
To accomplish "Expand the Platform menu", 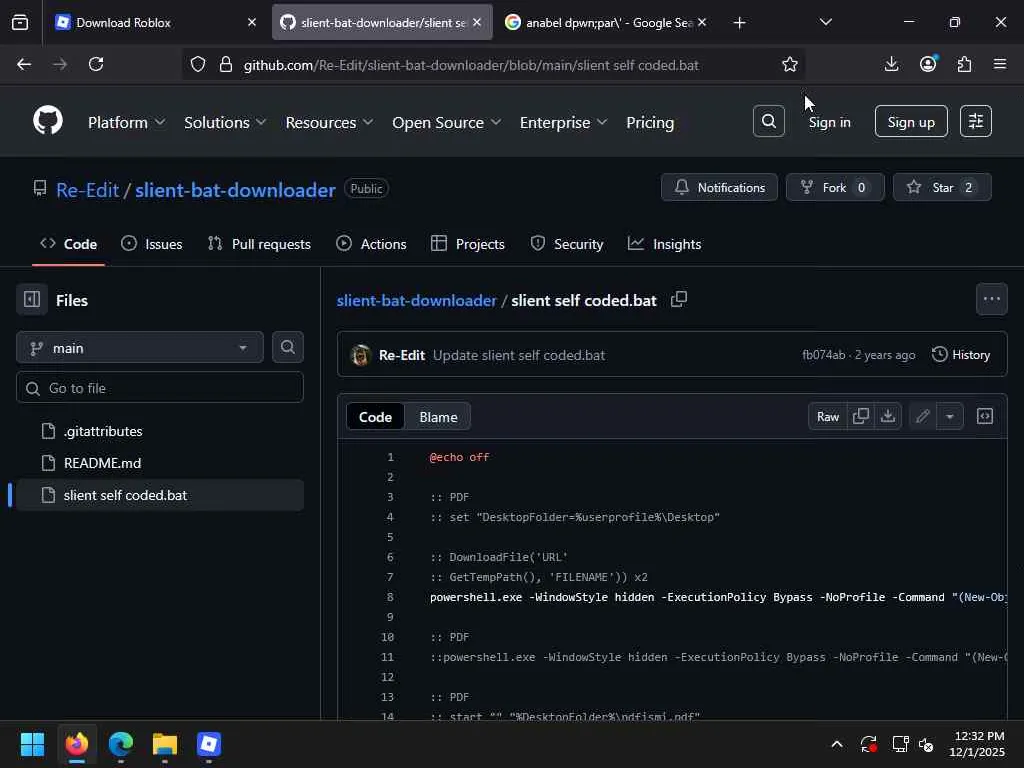I will [x=127, y=122].
